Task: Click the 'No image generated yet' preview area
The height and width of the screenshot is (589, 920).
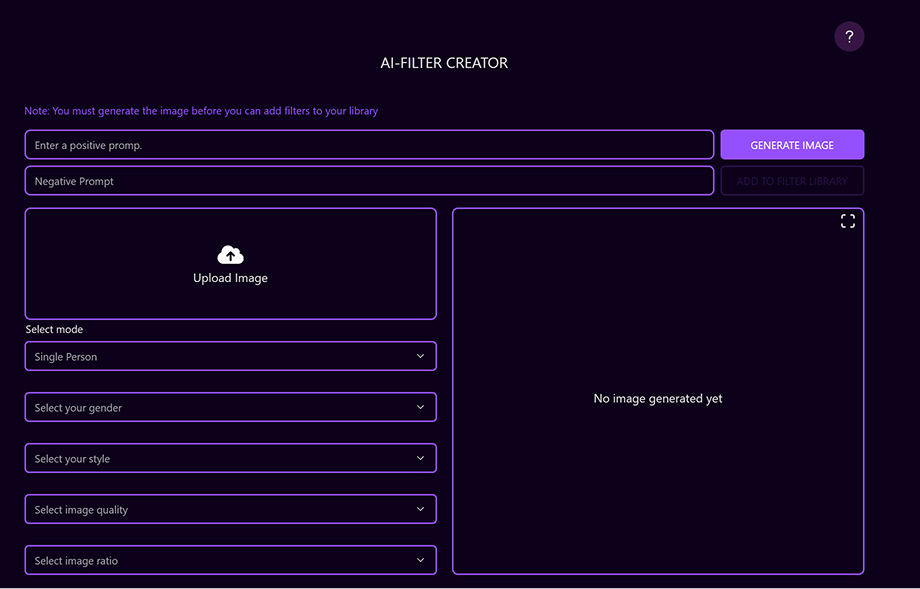Action: [x=657, y=399]
